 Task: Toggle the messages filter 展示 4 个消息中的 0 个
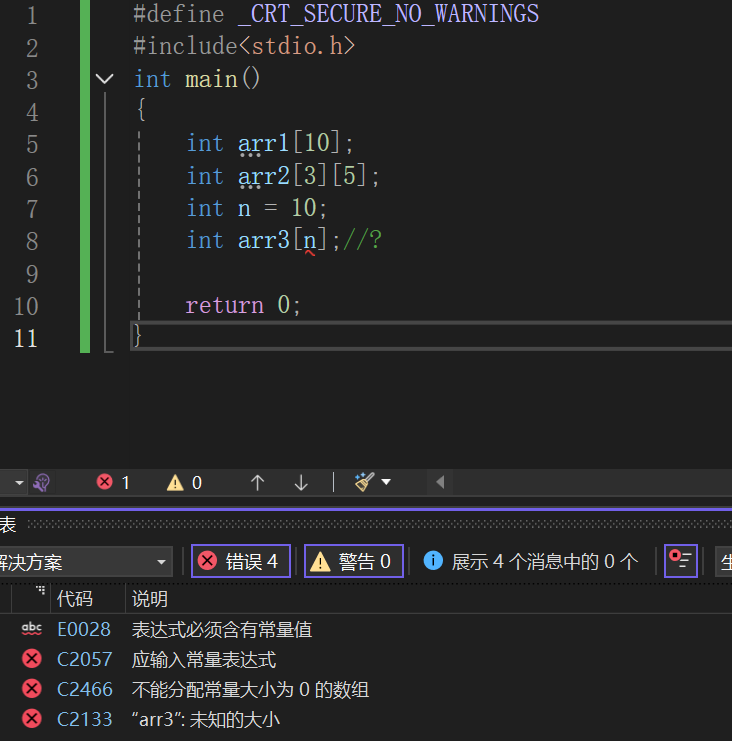(531, 561)
